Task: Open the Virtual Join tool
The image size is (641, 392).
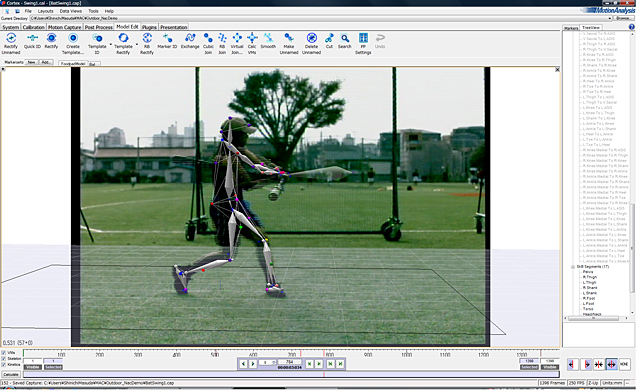Action: [x=237, y=38]
